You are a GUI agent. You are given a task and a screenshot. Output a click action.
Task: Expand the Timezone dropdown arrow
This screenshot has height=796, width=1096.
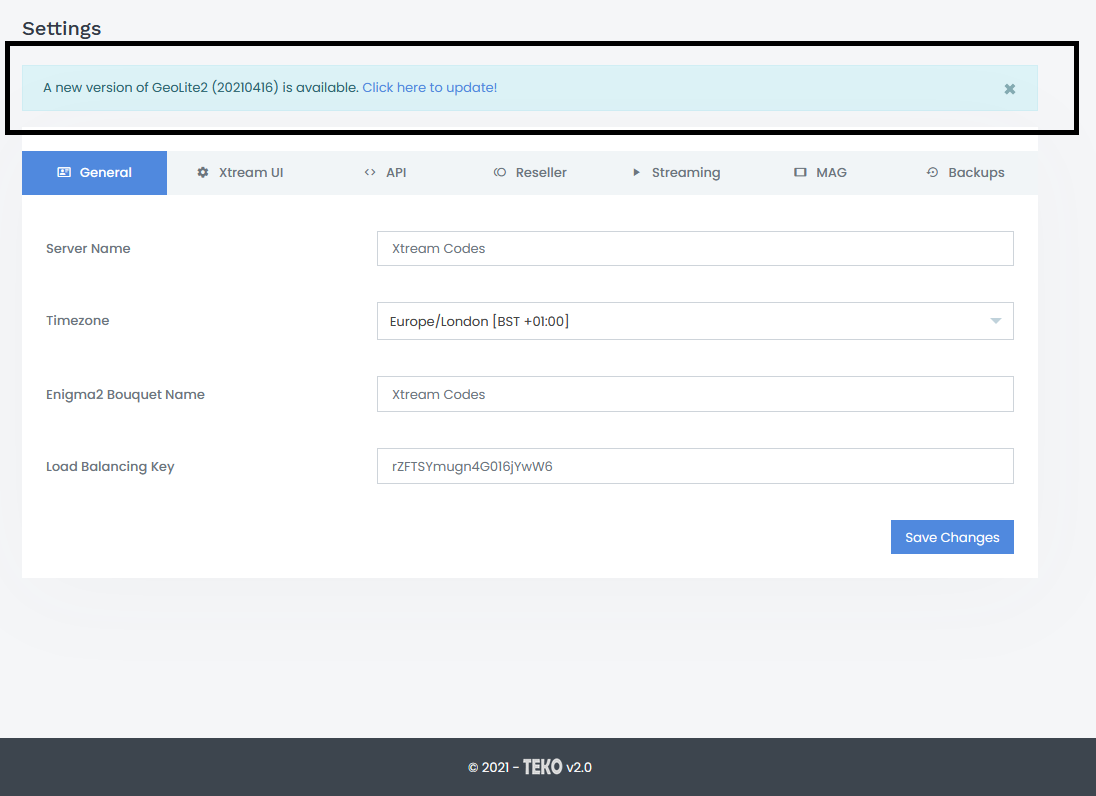(995, 321)
